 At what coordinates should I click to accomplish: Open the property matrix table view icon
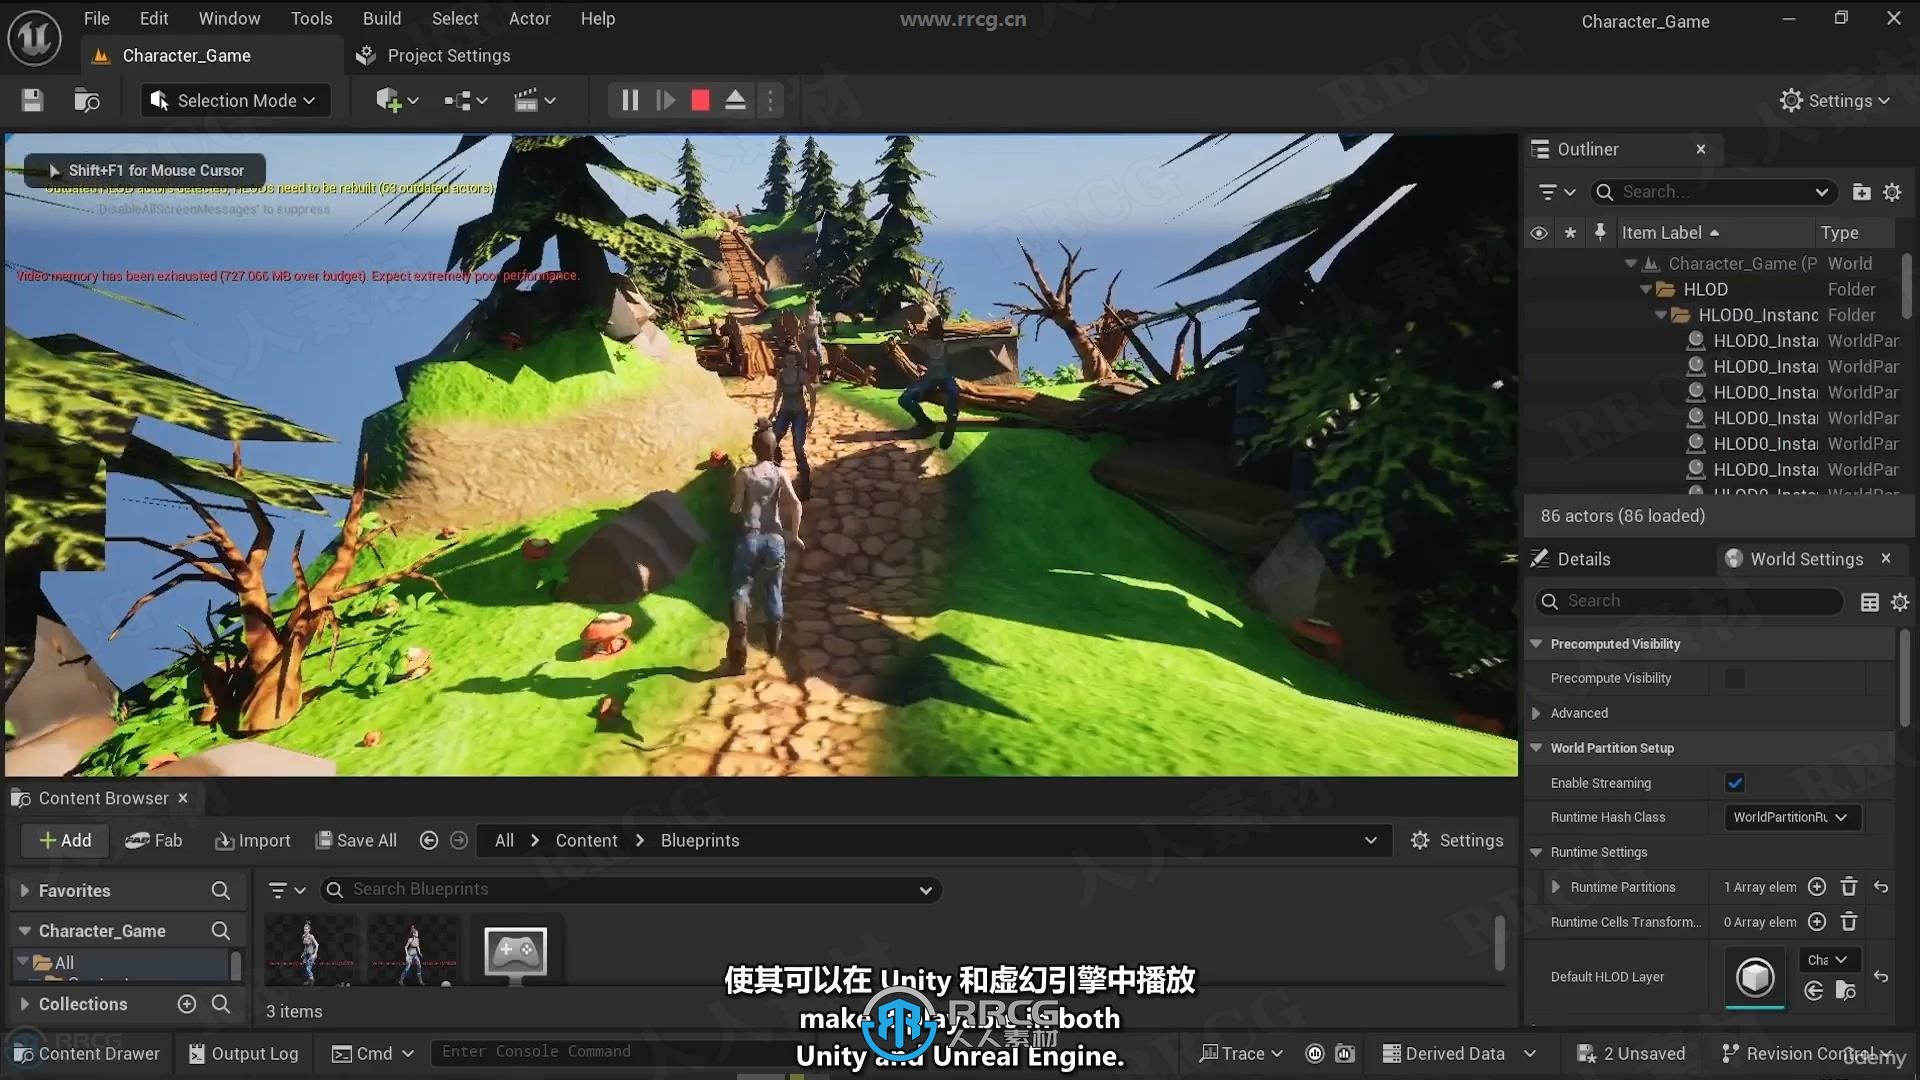point(1869,601)
